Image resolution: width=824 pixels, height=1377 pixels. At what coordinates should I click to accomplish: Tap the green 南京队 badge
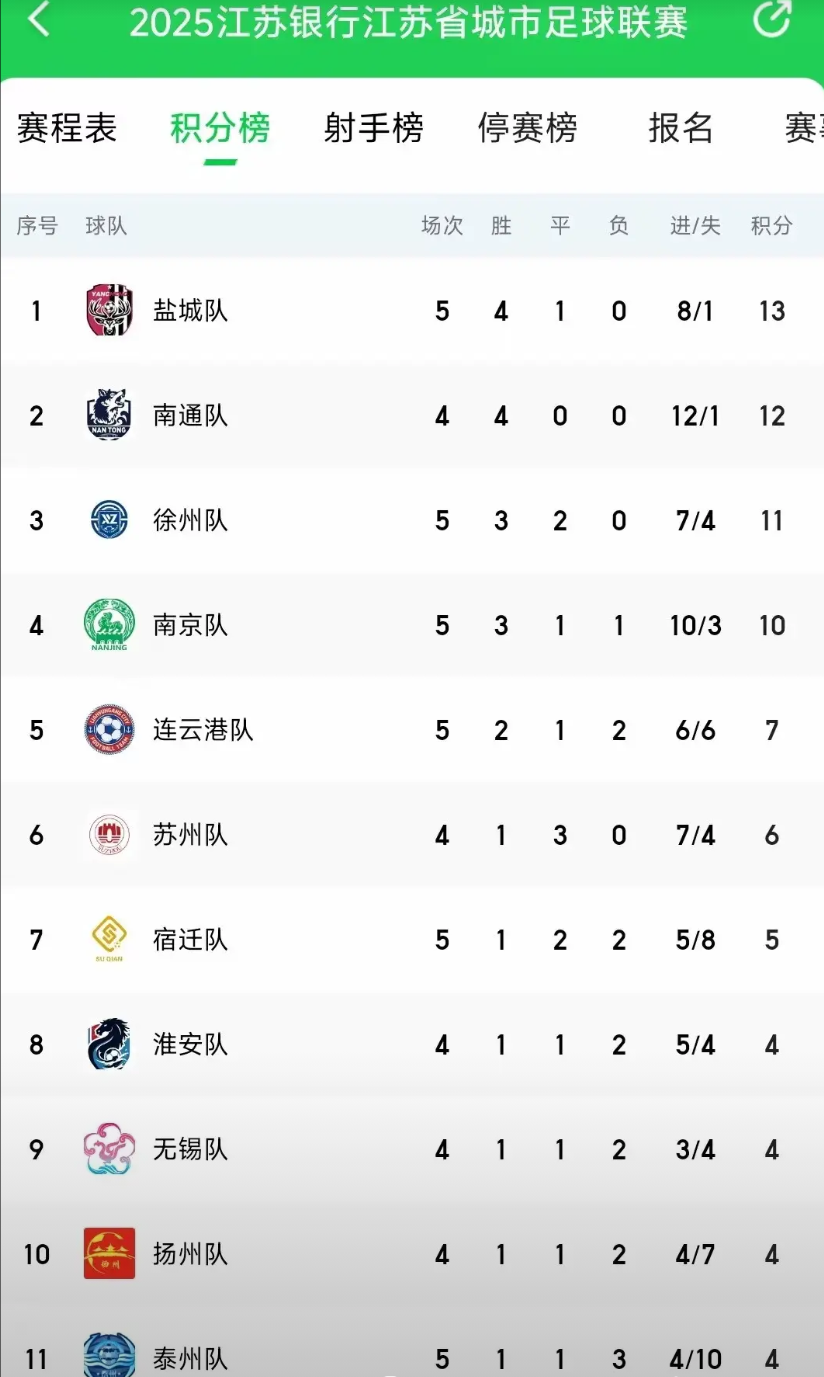coord(109,625)
